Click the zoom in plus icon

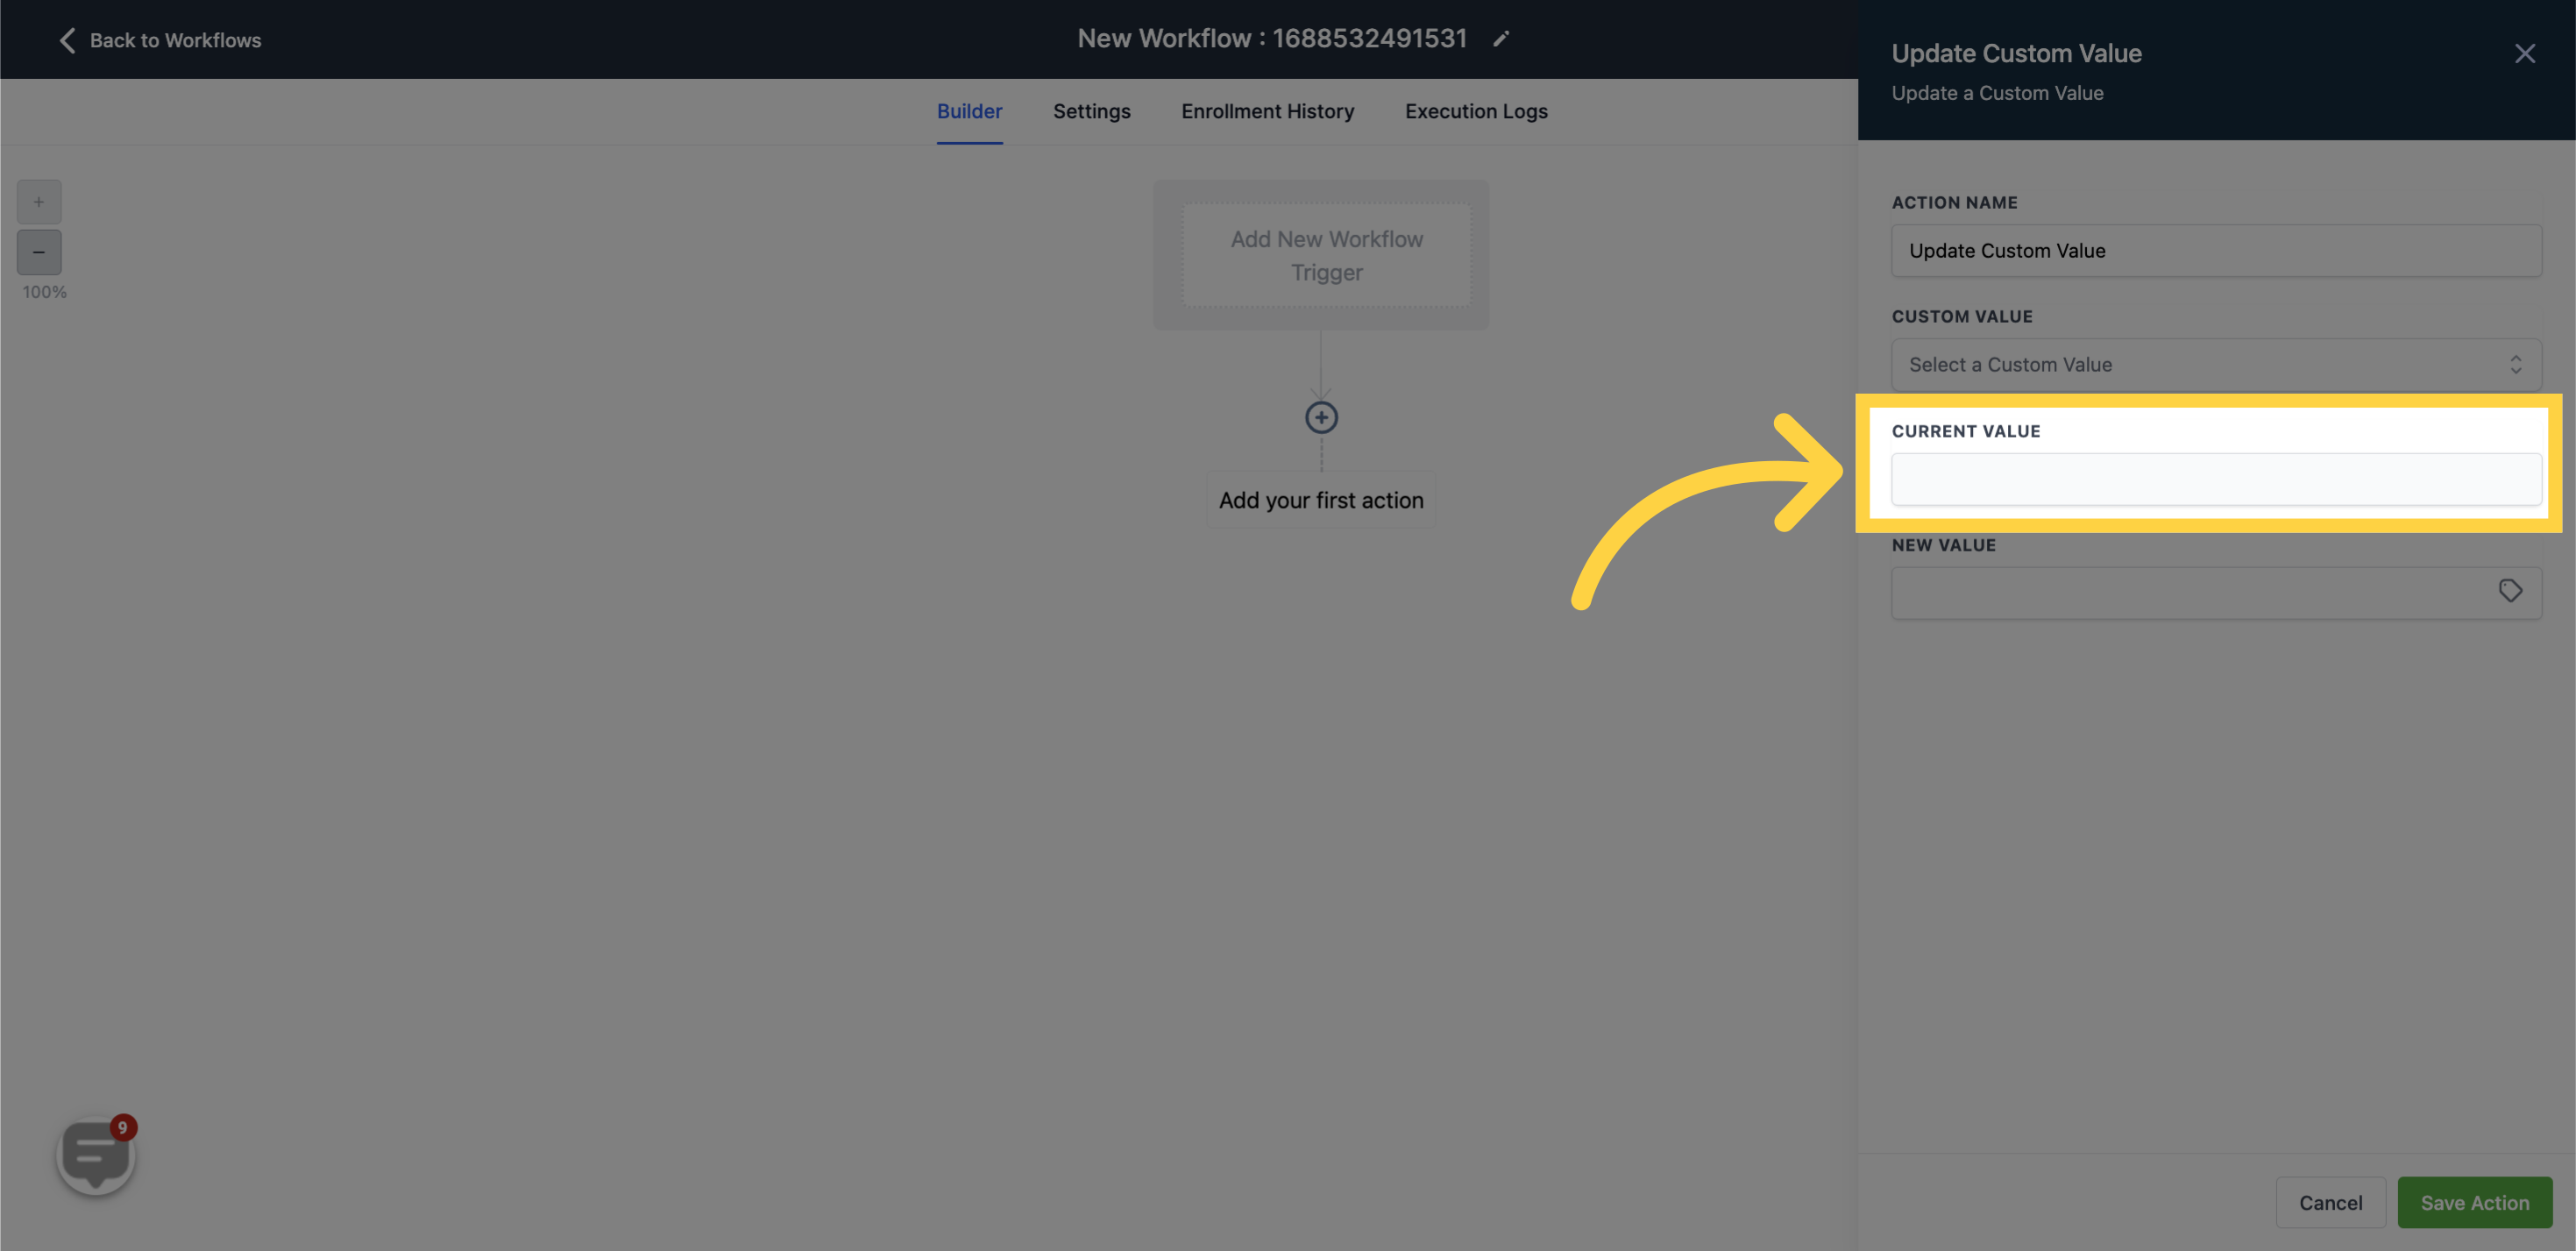(39, 203)
